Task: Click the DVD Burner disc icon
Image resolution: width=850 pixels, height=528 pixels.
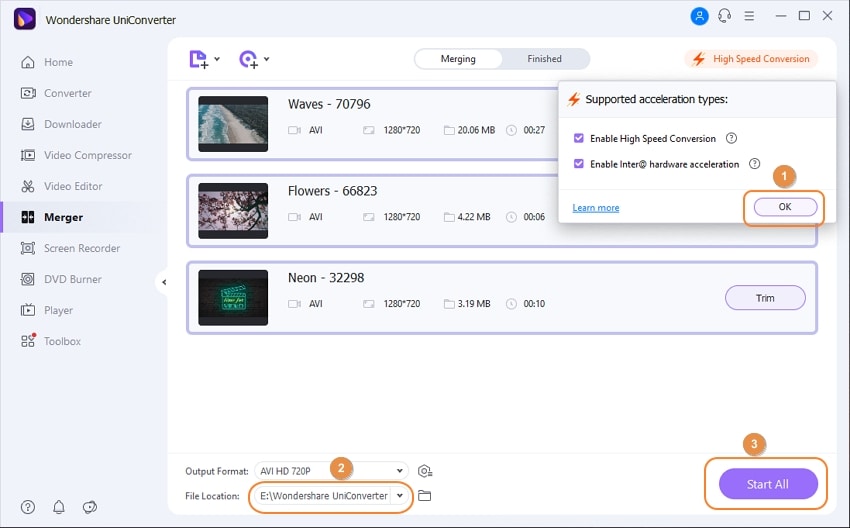Action: coord(28,279)
